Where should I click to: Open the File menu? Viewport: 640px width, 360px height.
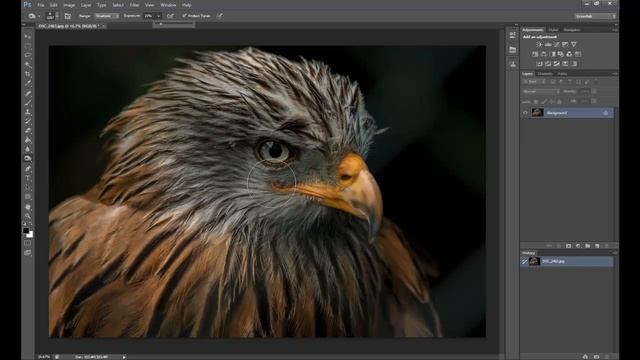point(41,5)
